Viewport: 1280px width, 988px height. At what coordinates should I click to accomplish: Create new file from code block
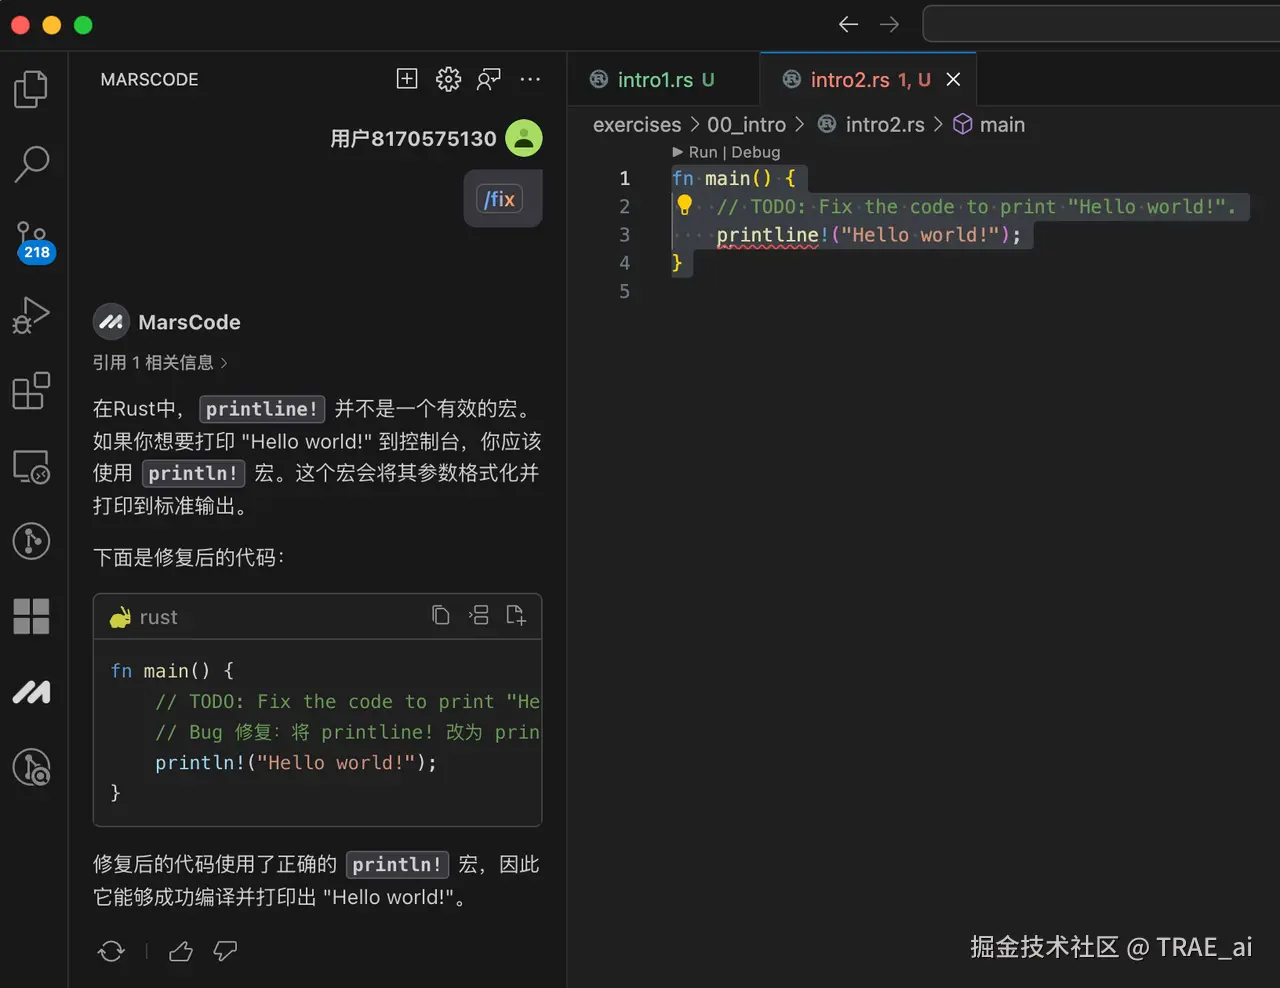(x=517, y=615)
